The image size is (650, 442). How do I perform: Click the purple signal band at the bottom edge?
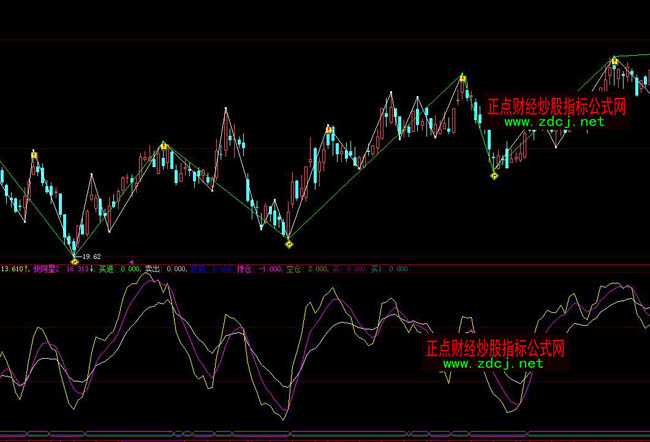[x=325, y=436]
